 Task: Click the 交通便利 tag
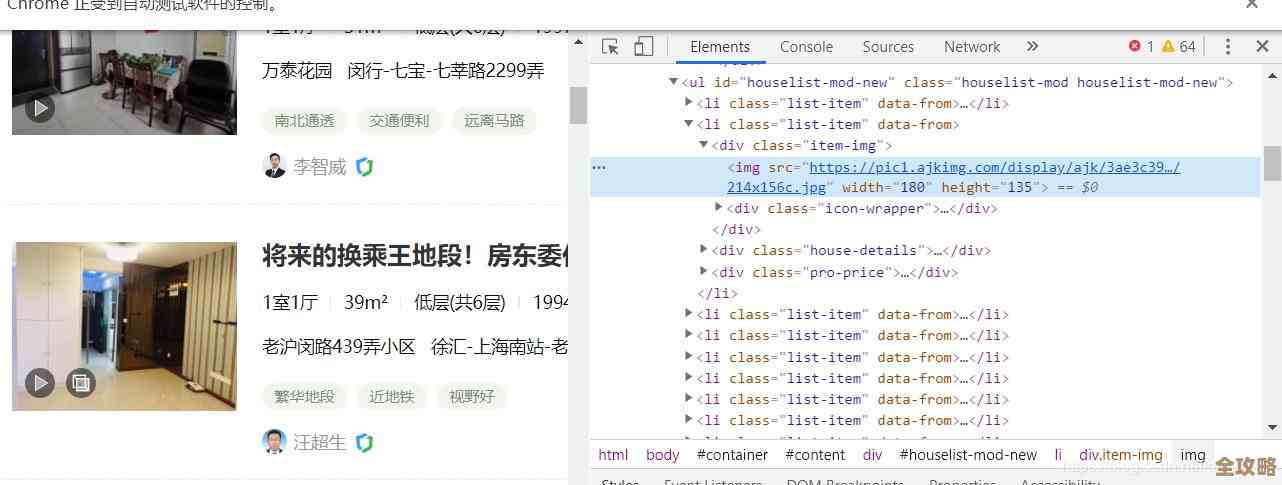(x=399, y=121)
